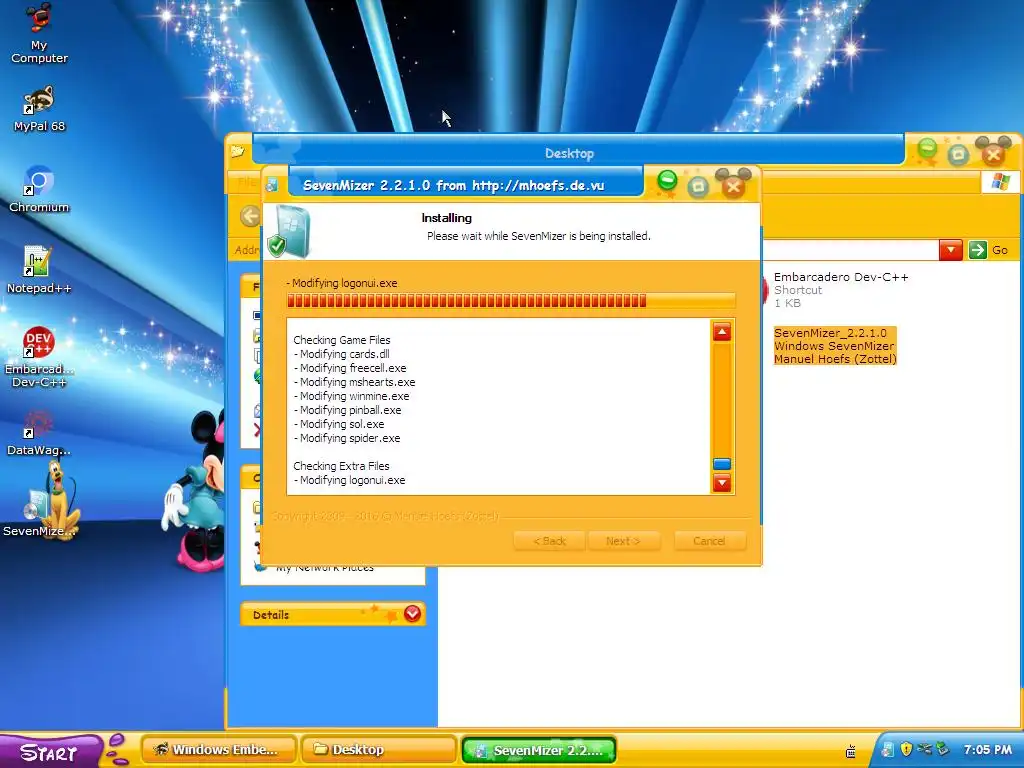1024x768 pixels.
Task: Minimize the Desktop Explorer window
Action: point(927,150)
